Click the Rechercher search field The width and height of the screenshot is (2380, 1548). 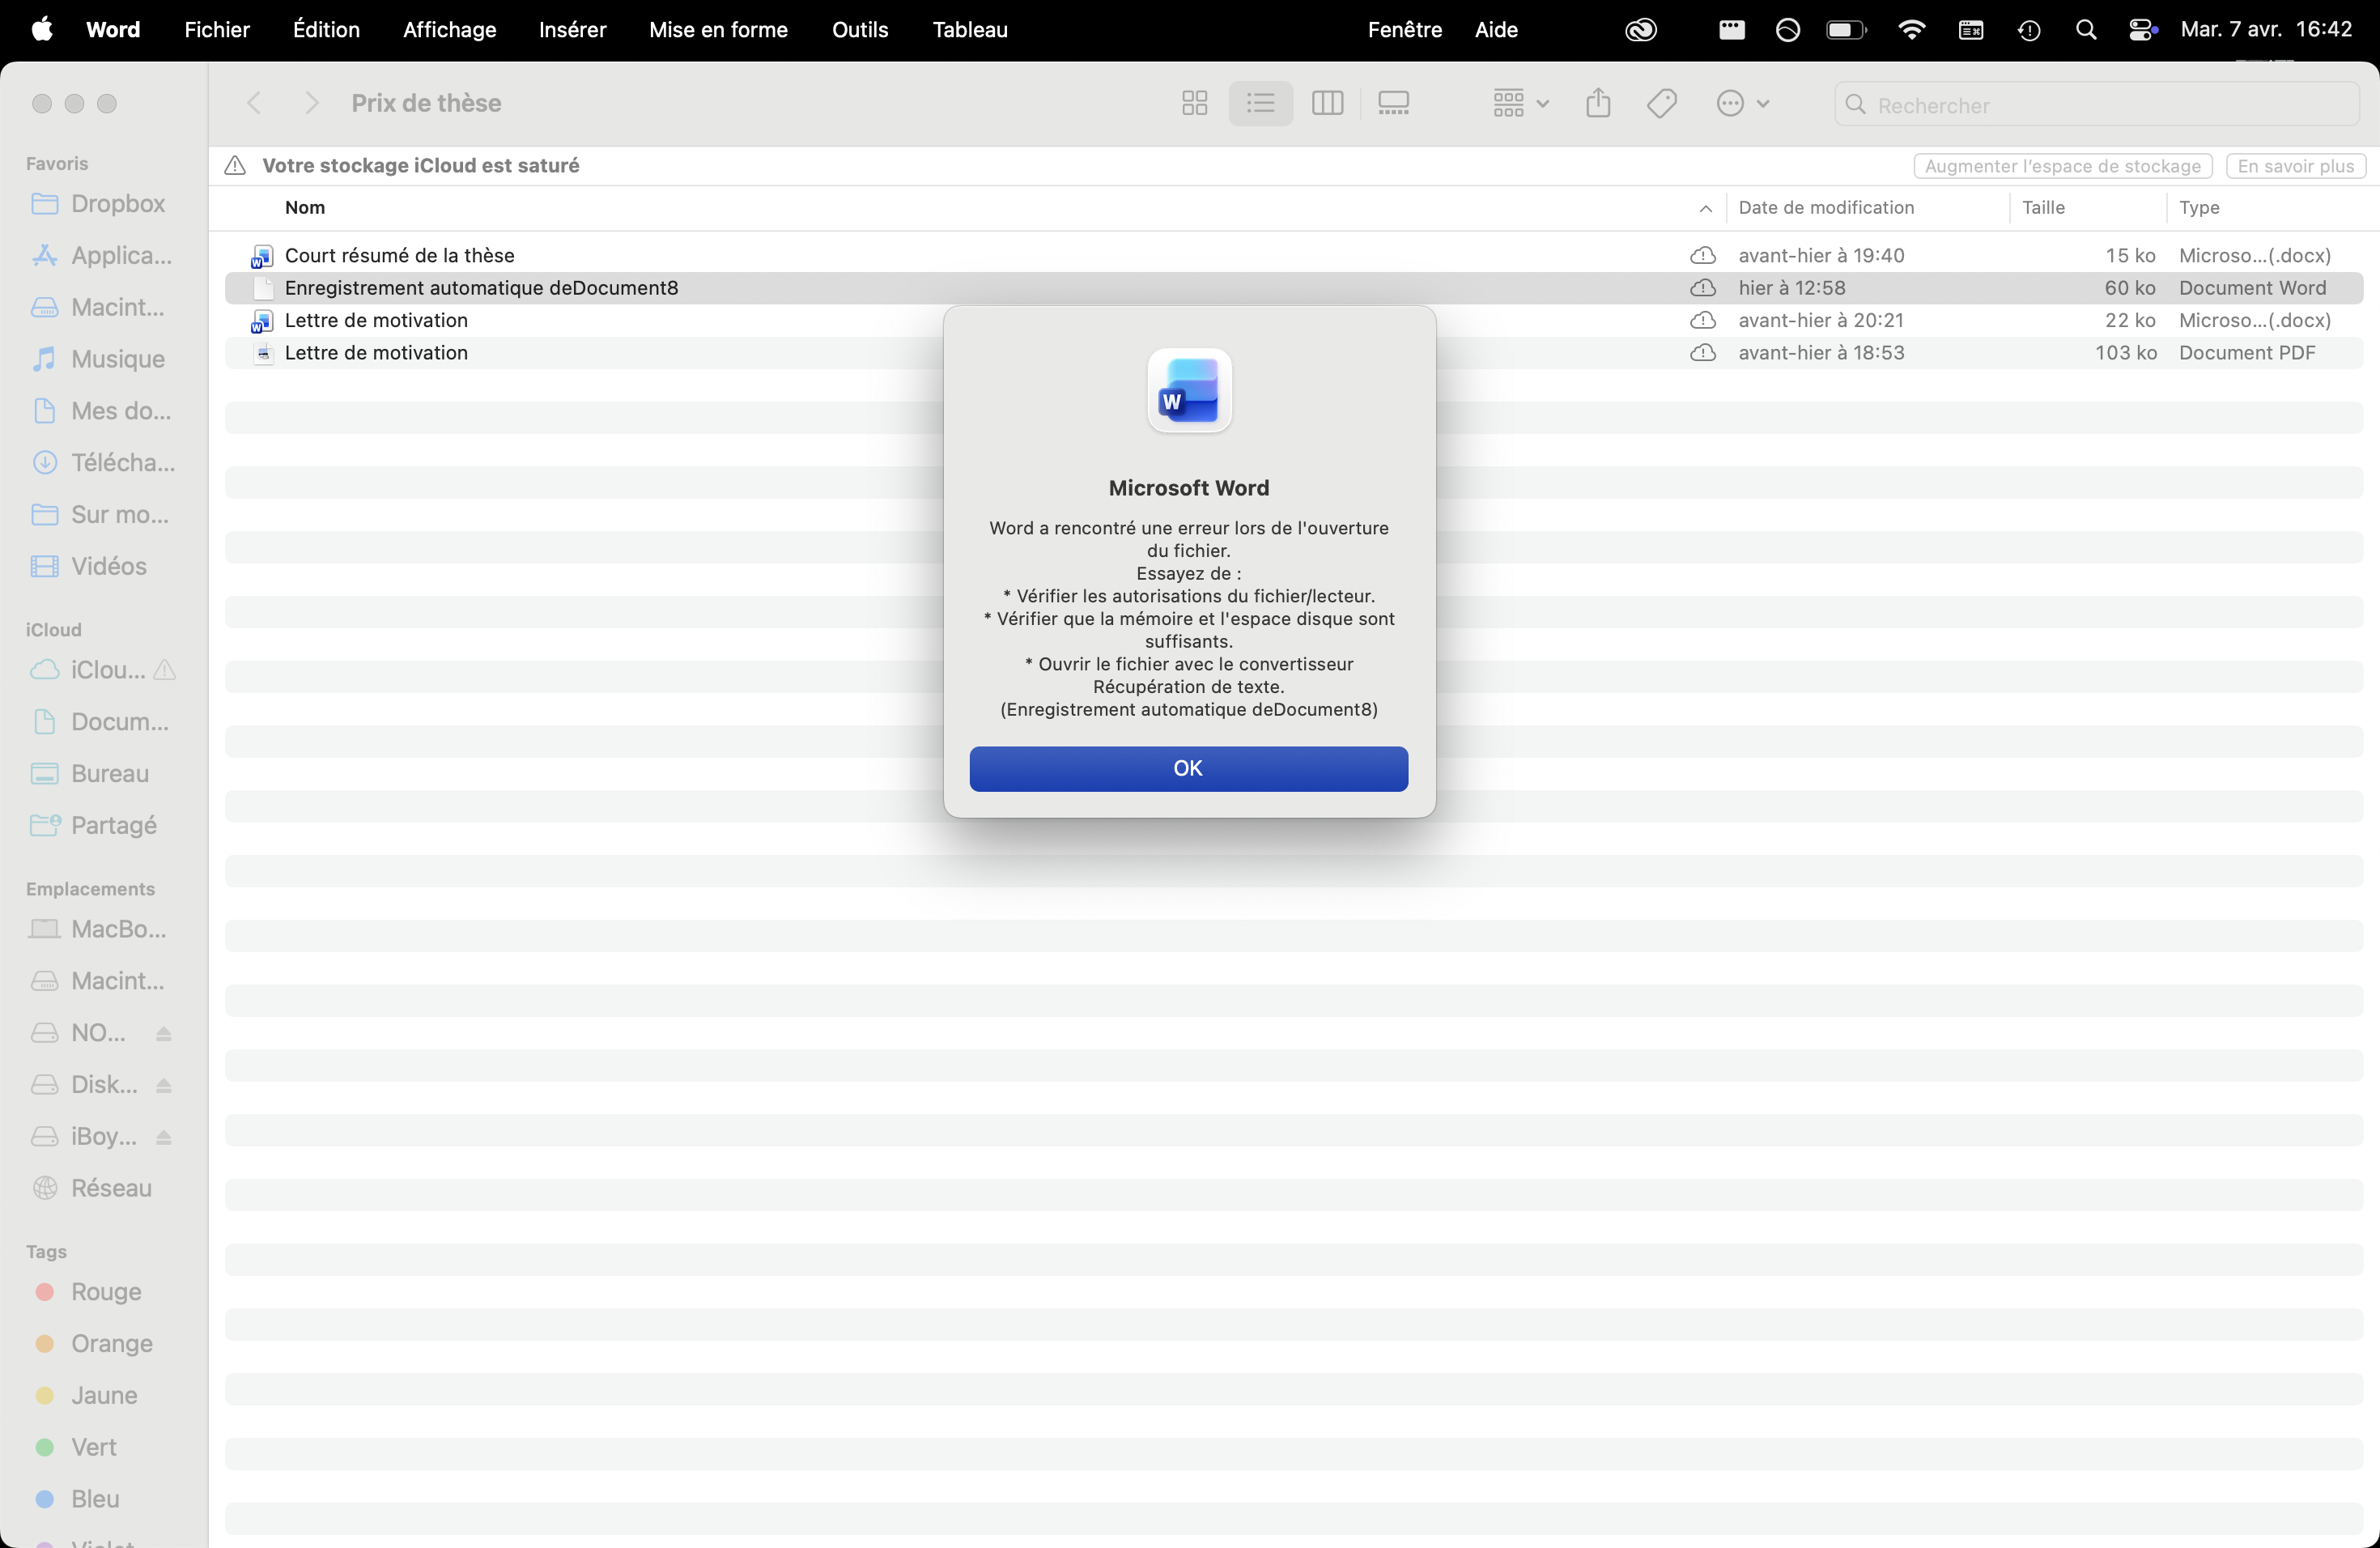tap(2097, 105)
